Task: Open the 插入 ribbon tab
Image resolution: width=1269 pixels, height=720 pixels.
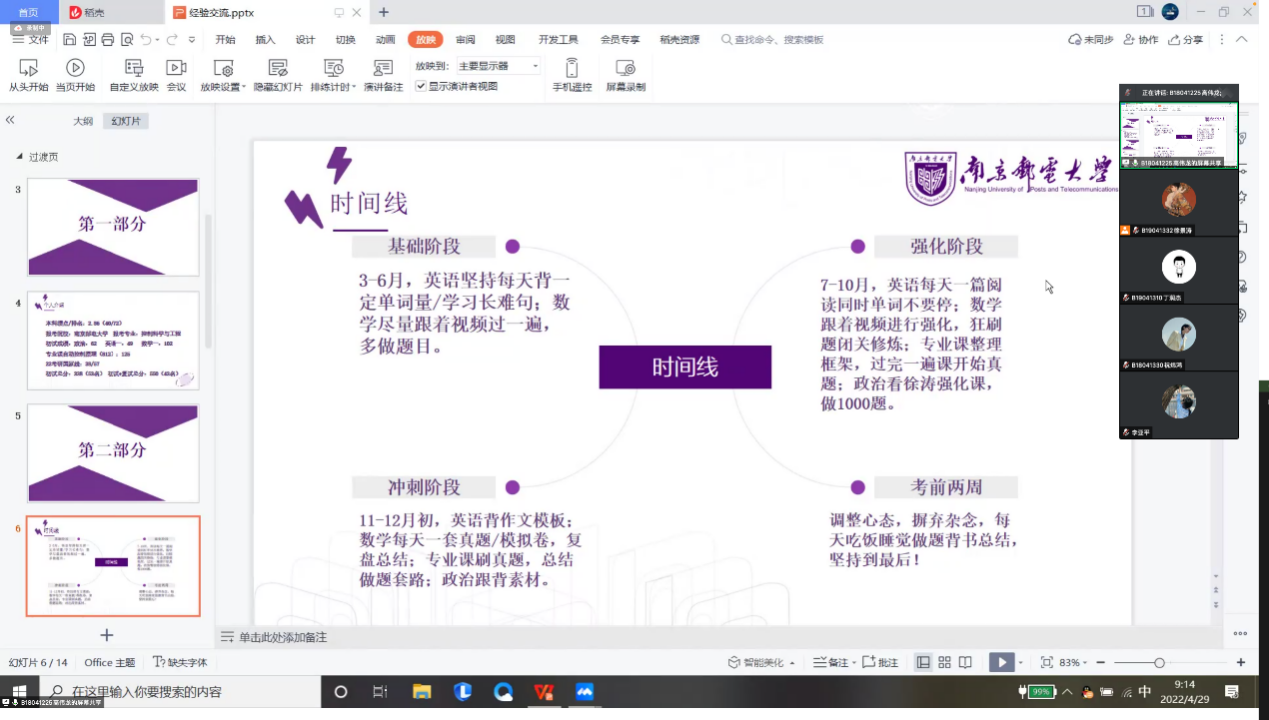Action: coord(265,40)
